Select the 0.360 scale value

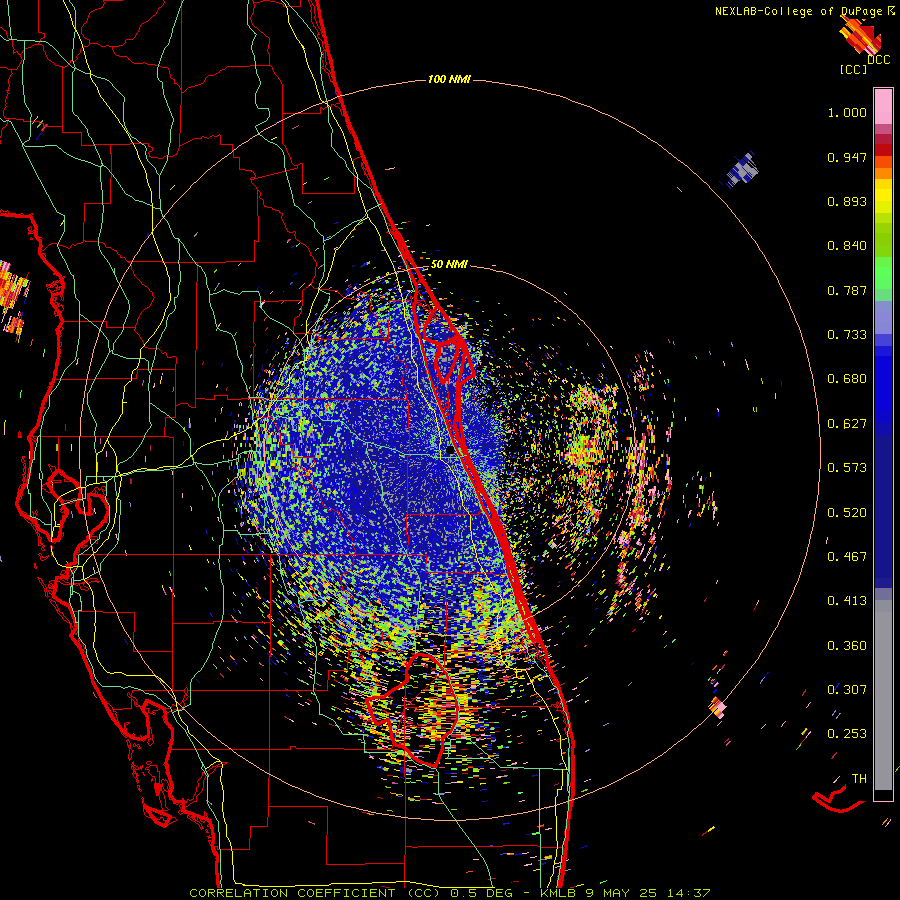tap(847, 646)
